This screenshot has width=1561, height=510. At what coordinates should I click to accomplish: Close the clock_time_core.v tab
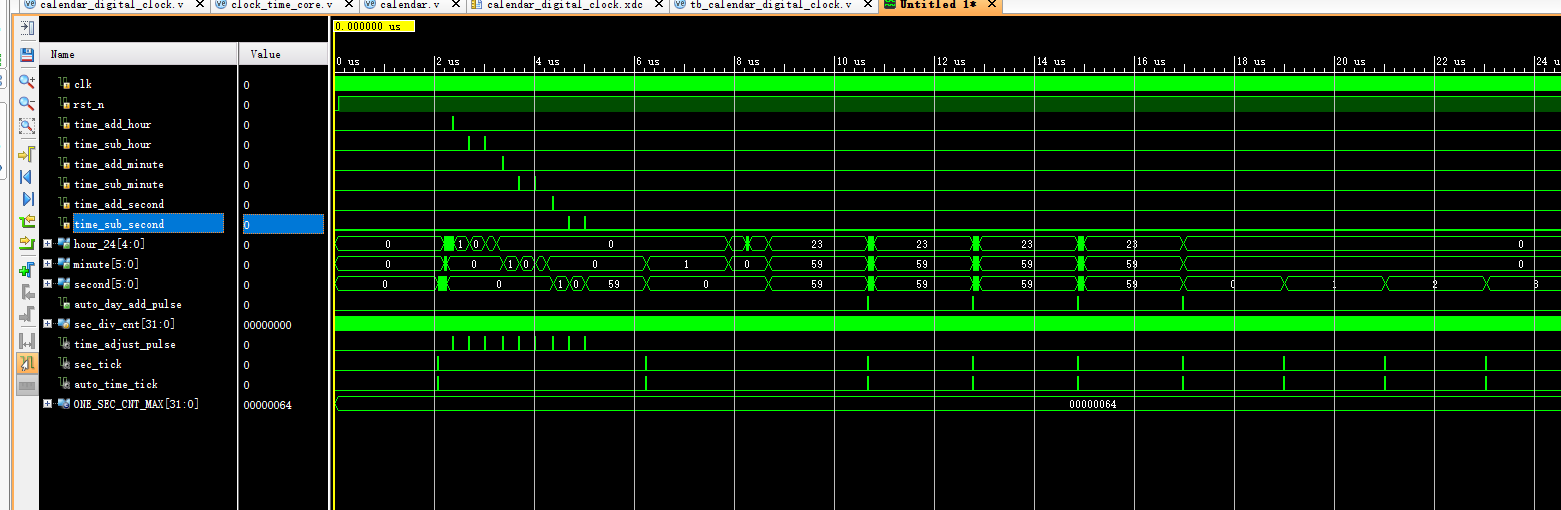348,5
